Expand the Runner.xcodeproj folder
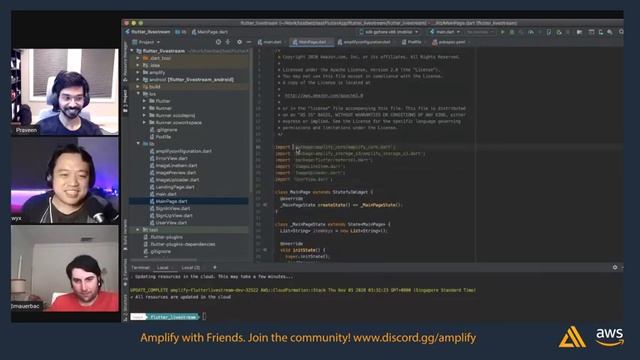 click(x=144, y=116)
